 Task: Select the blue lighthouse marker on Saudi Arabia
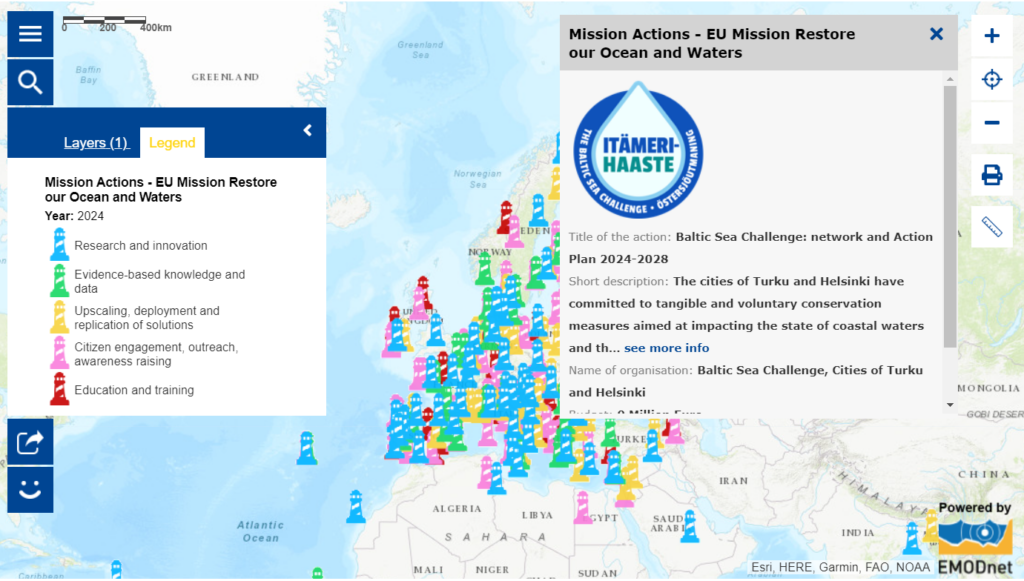[690, 527]
